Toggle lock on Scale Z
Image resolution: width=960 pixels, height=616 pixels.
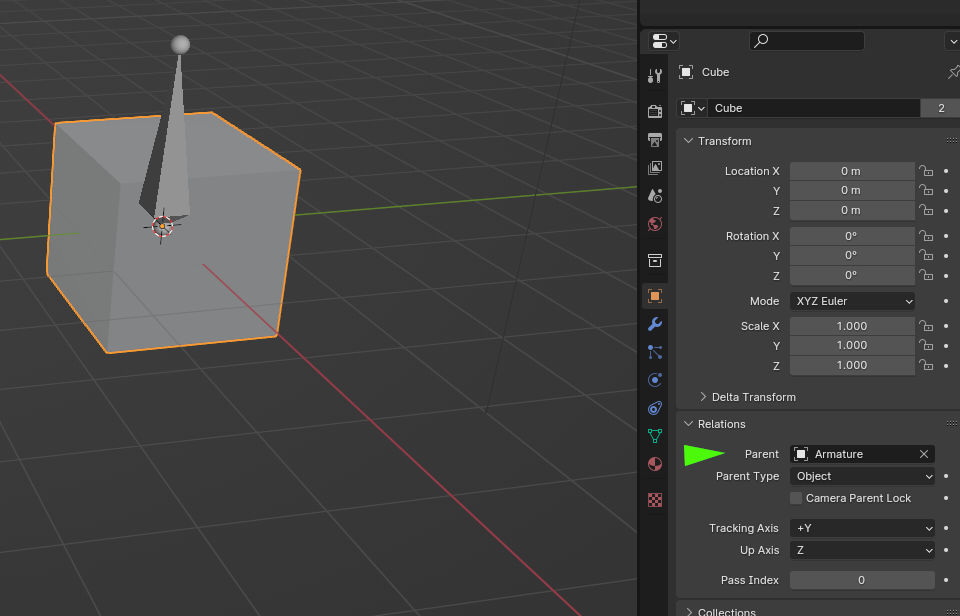tap(926, 365)
